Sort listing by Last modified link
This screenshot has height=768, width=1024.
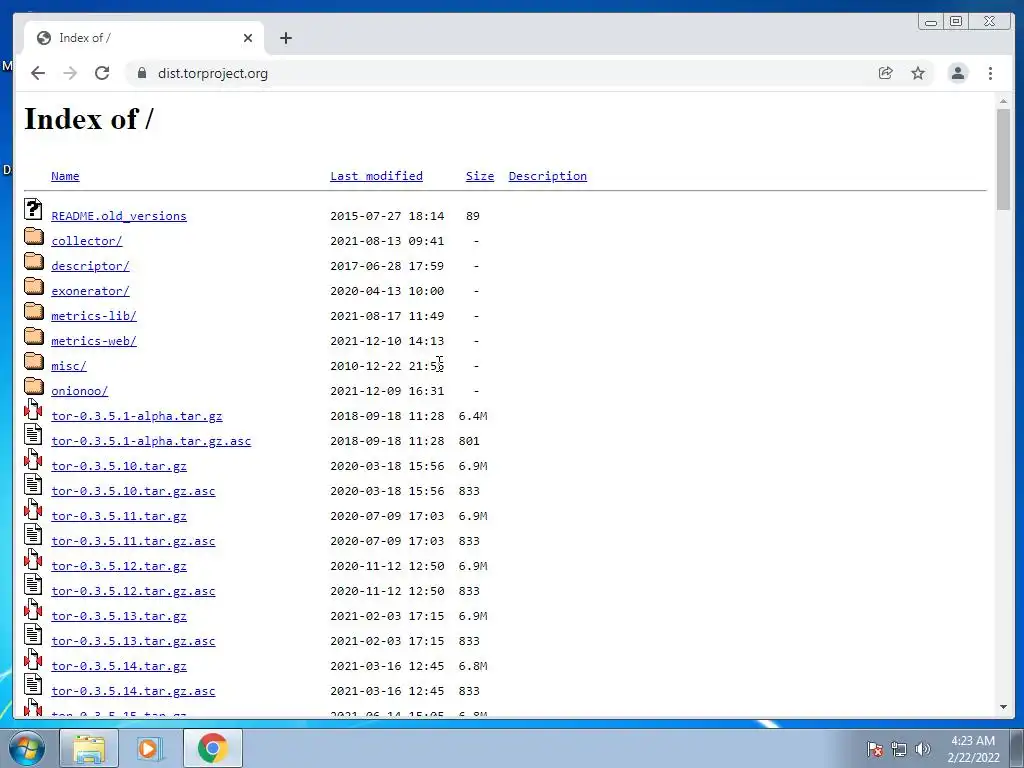[376, 176]
